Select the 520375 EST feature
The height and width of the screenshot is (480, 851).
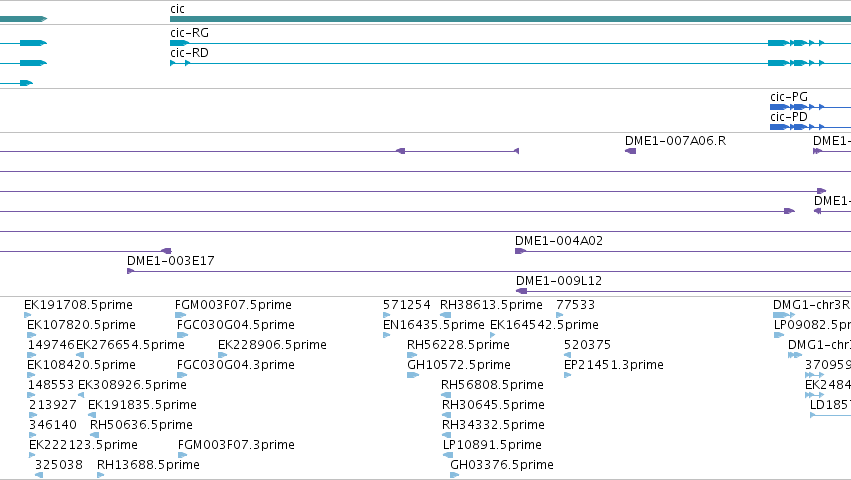point(568,355)
